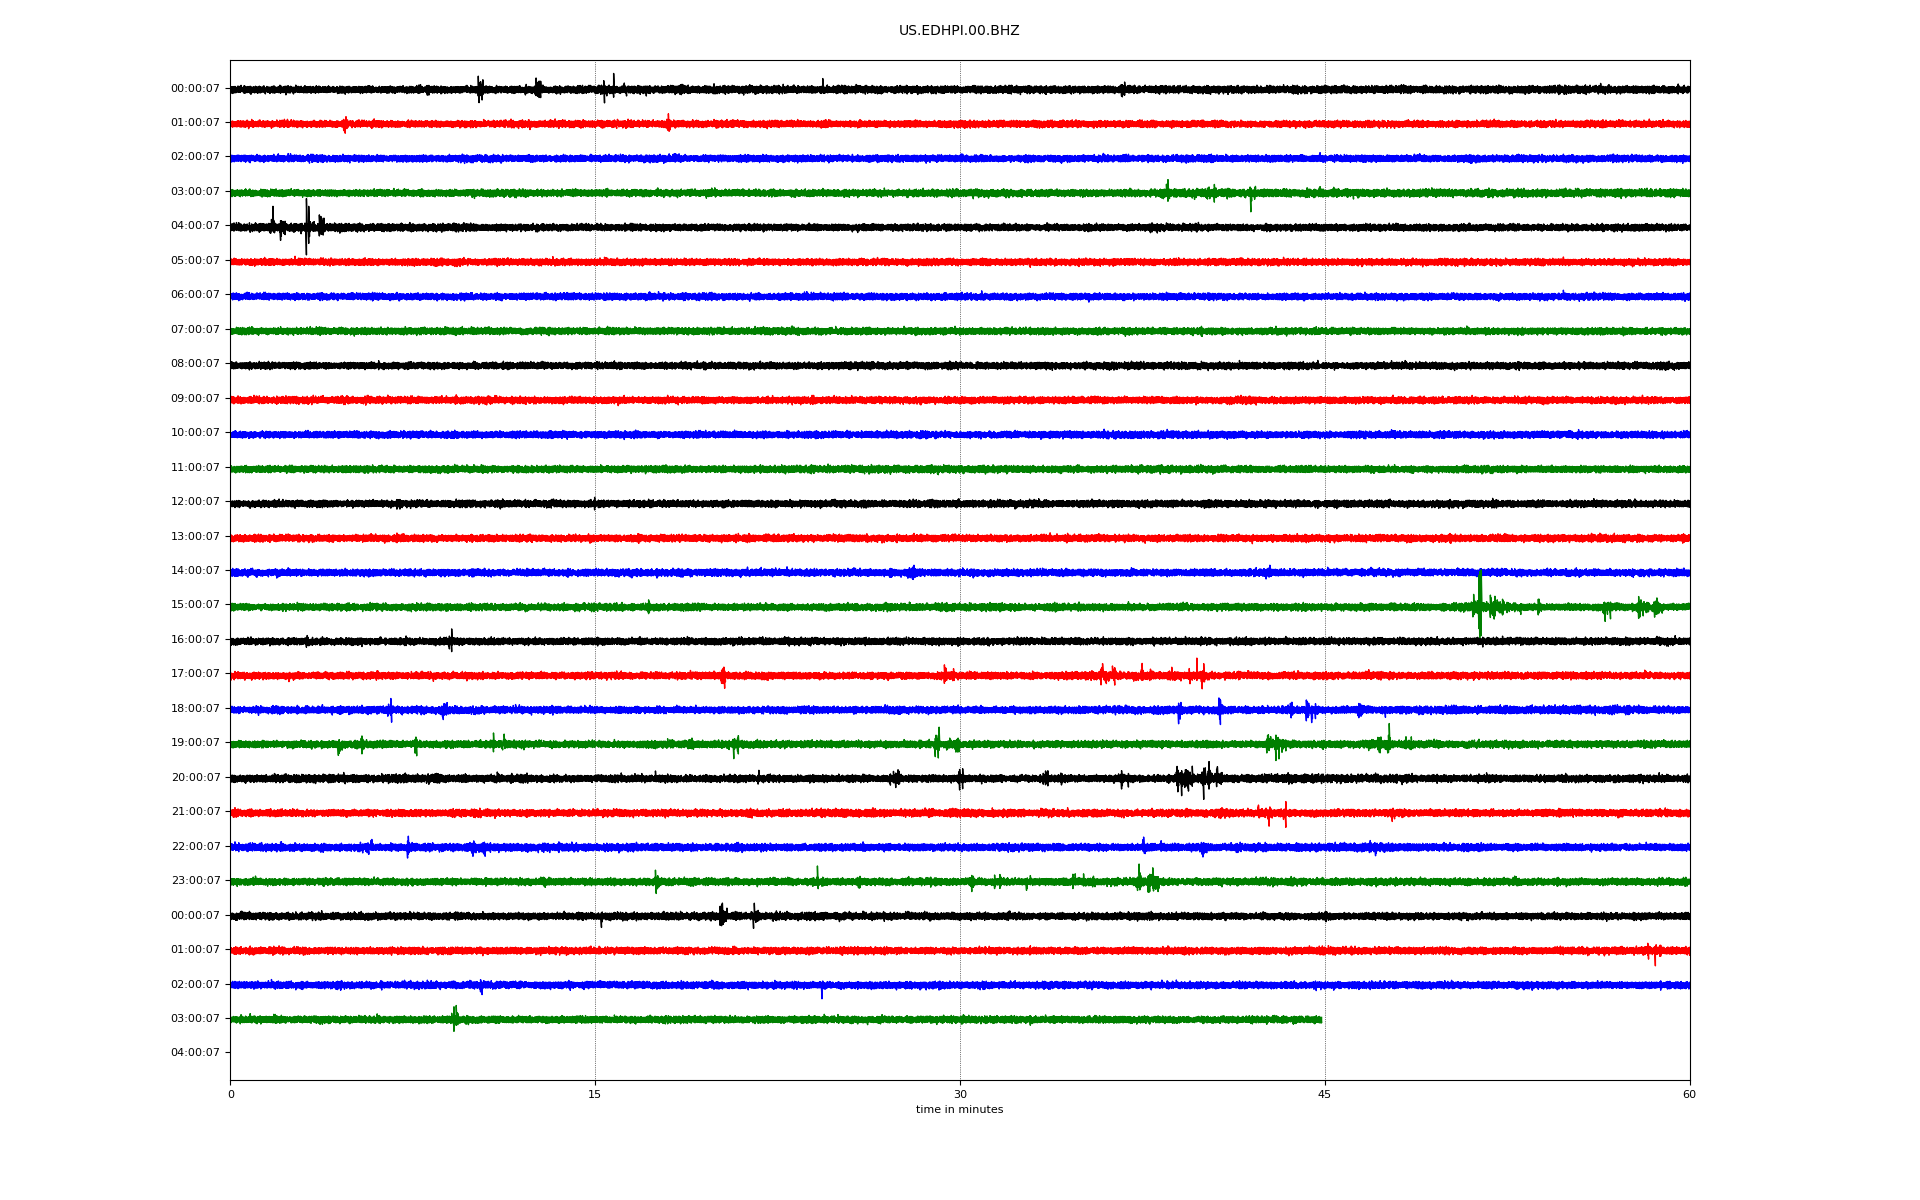Click the 12:00:07 row time label
Screen dimensions: 1920x1200
(195, 502)
